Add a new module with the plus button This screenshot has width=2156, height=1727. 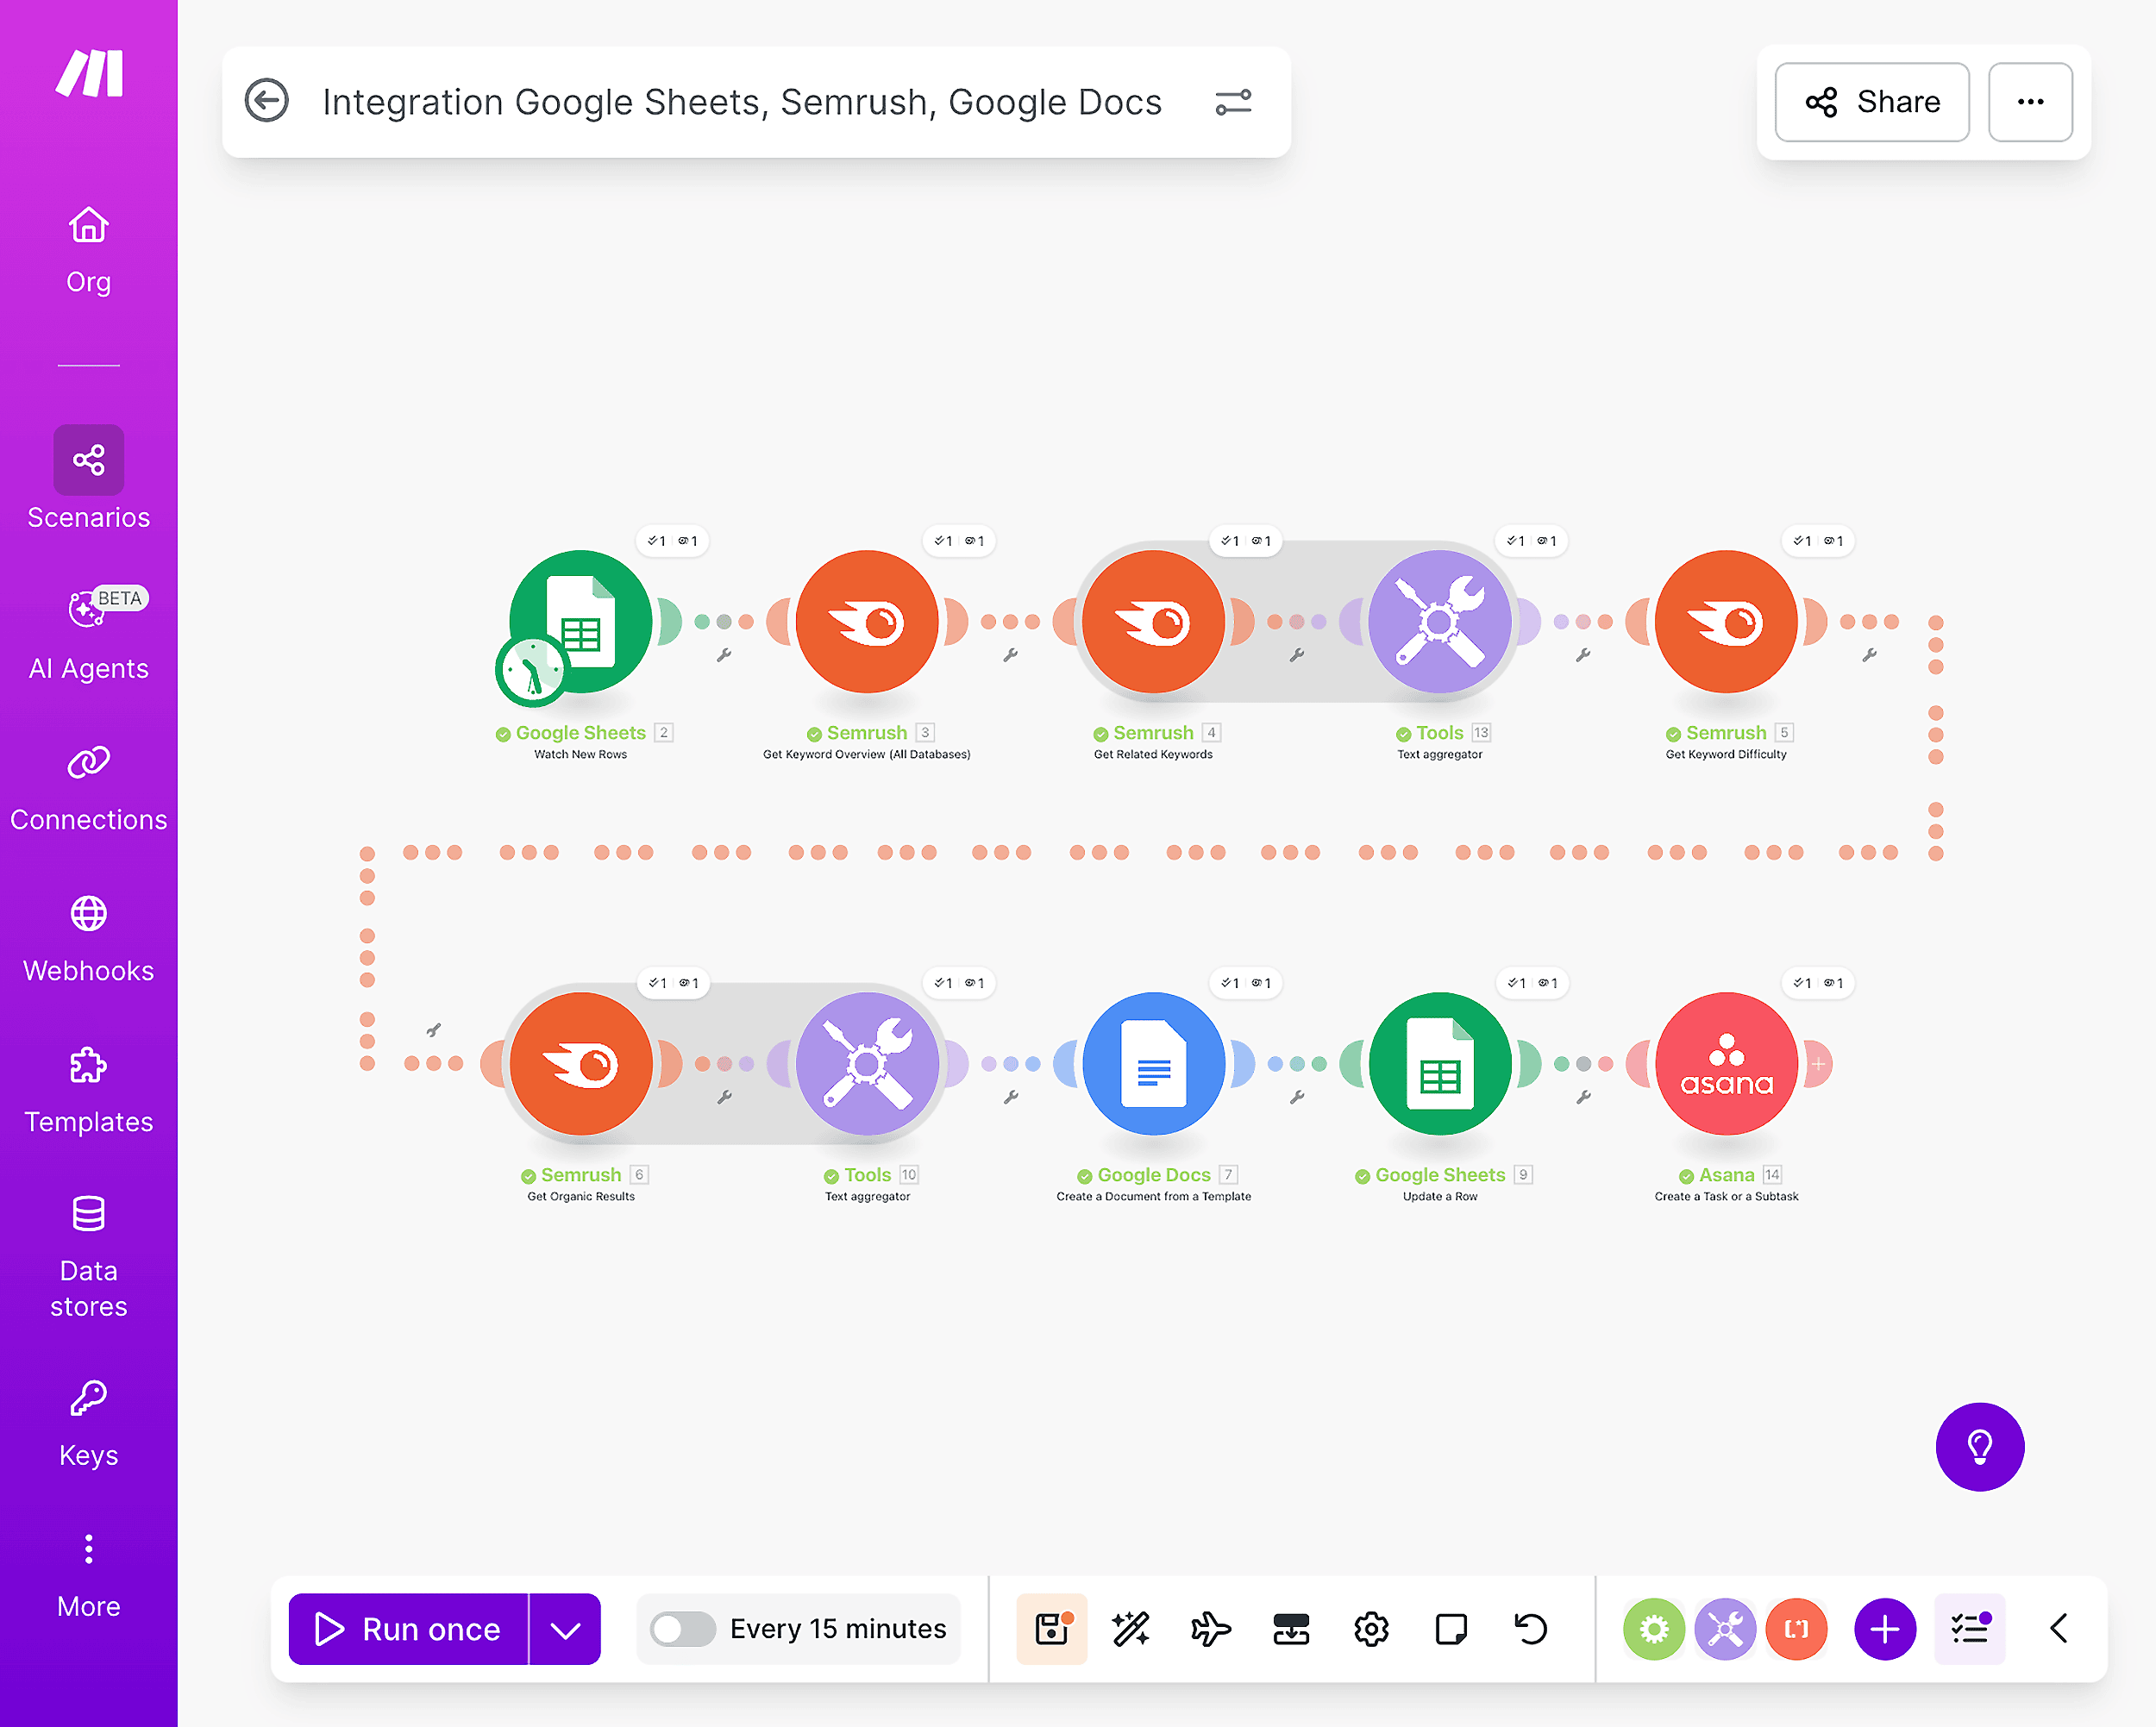point(1885,1629)
